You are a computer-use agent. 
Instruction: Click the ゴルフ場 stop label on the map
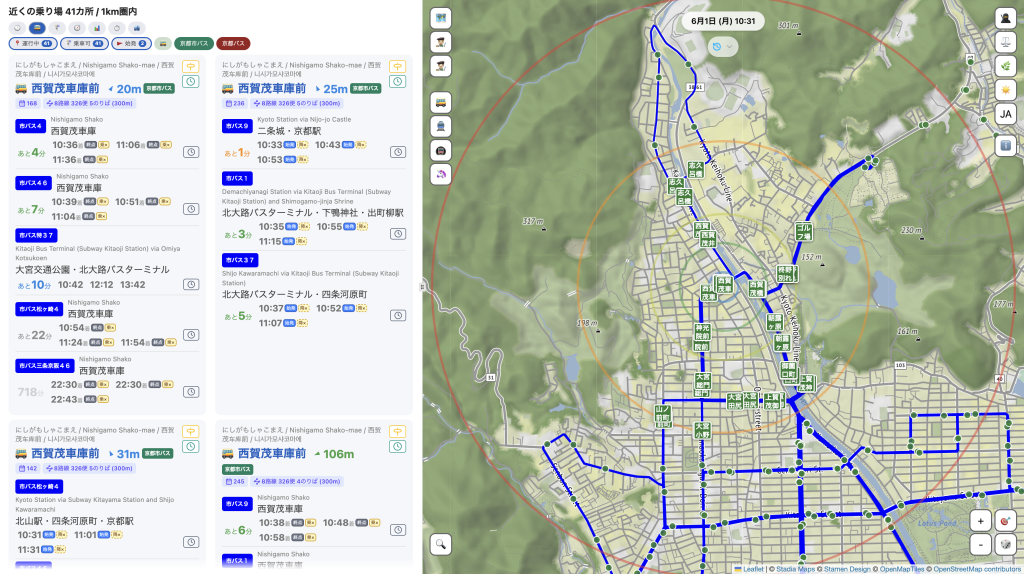(x=803, y=232)
